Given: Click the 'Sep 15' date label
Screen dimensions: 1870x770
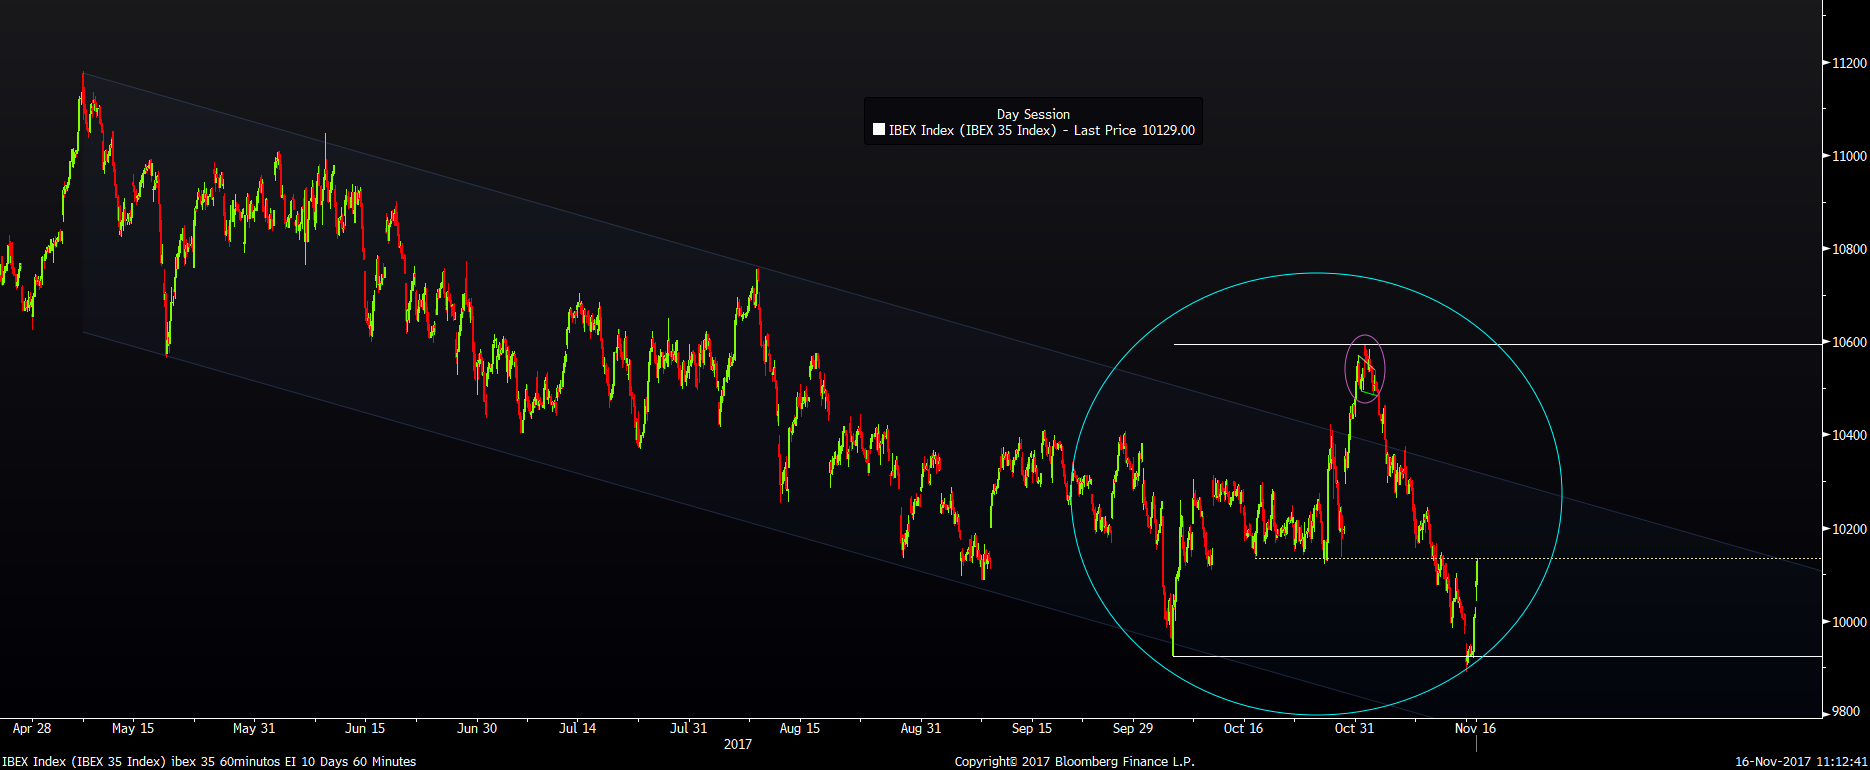Looking at the screenshot, I should point(1032,728).
